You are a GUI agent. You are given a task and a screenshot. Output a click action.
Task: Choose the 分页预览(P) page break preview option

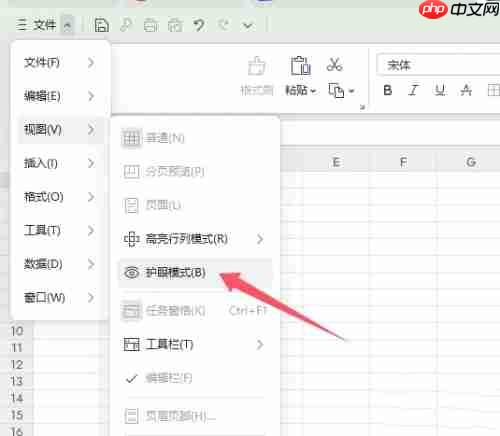tap(195, 171)
